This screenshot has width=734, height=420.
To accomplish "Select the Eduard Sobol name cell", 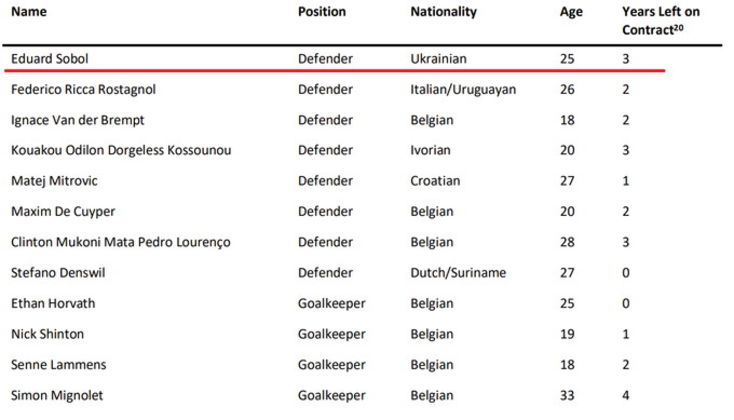I will pyautogui.click(x=50, y=59).
